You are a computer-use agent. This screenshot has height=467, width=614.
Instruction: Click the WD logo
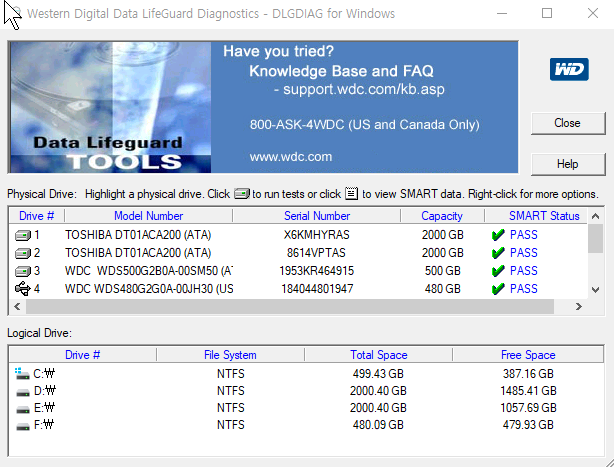[x=569, y=69]
